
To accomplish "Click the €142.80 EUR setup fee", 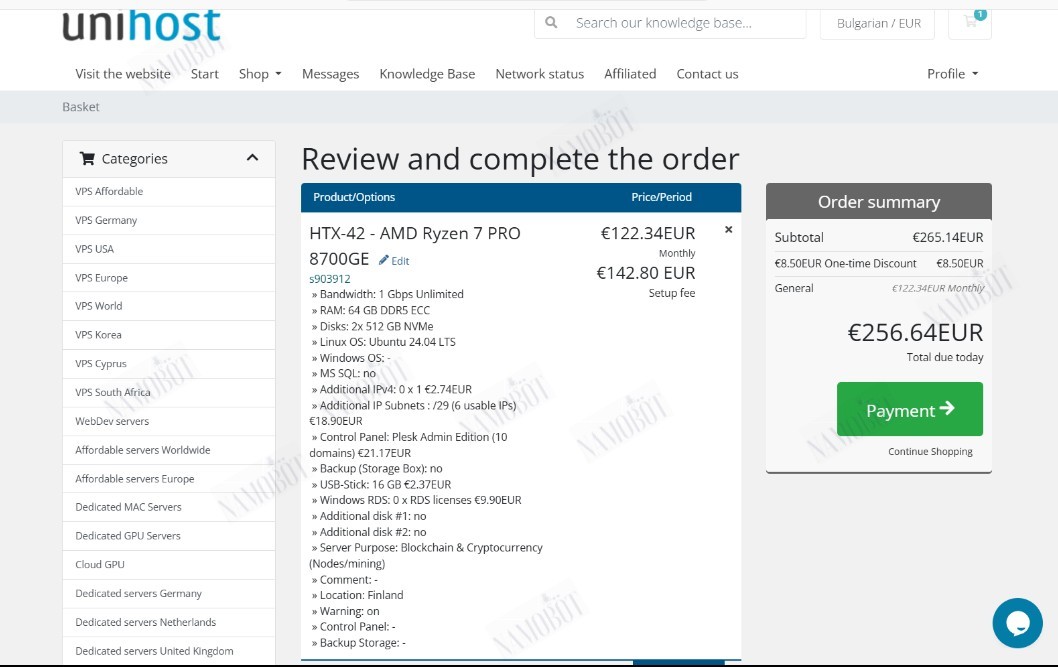I will (646, 273).
